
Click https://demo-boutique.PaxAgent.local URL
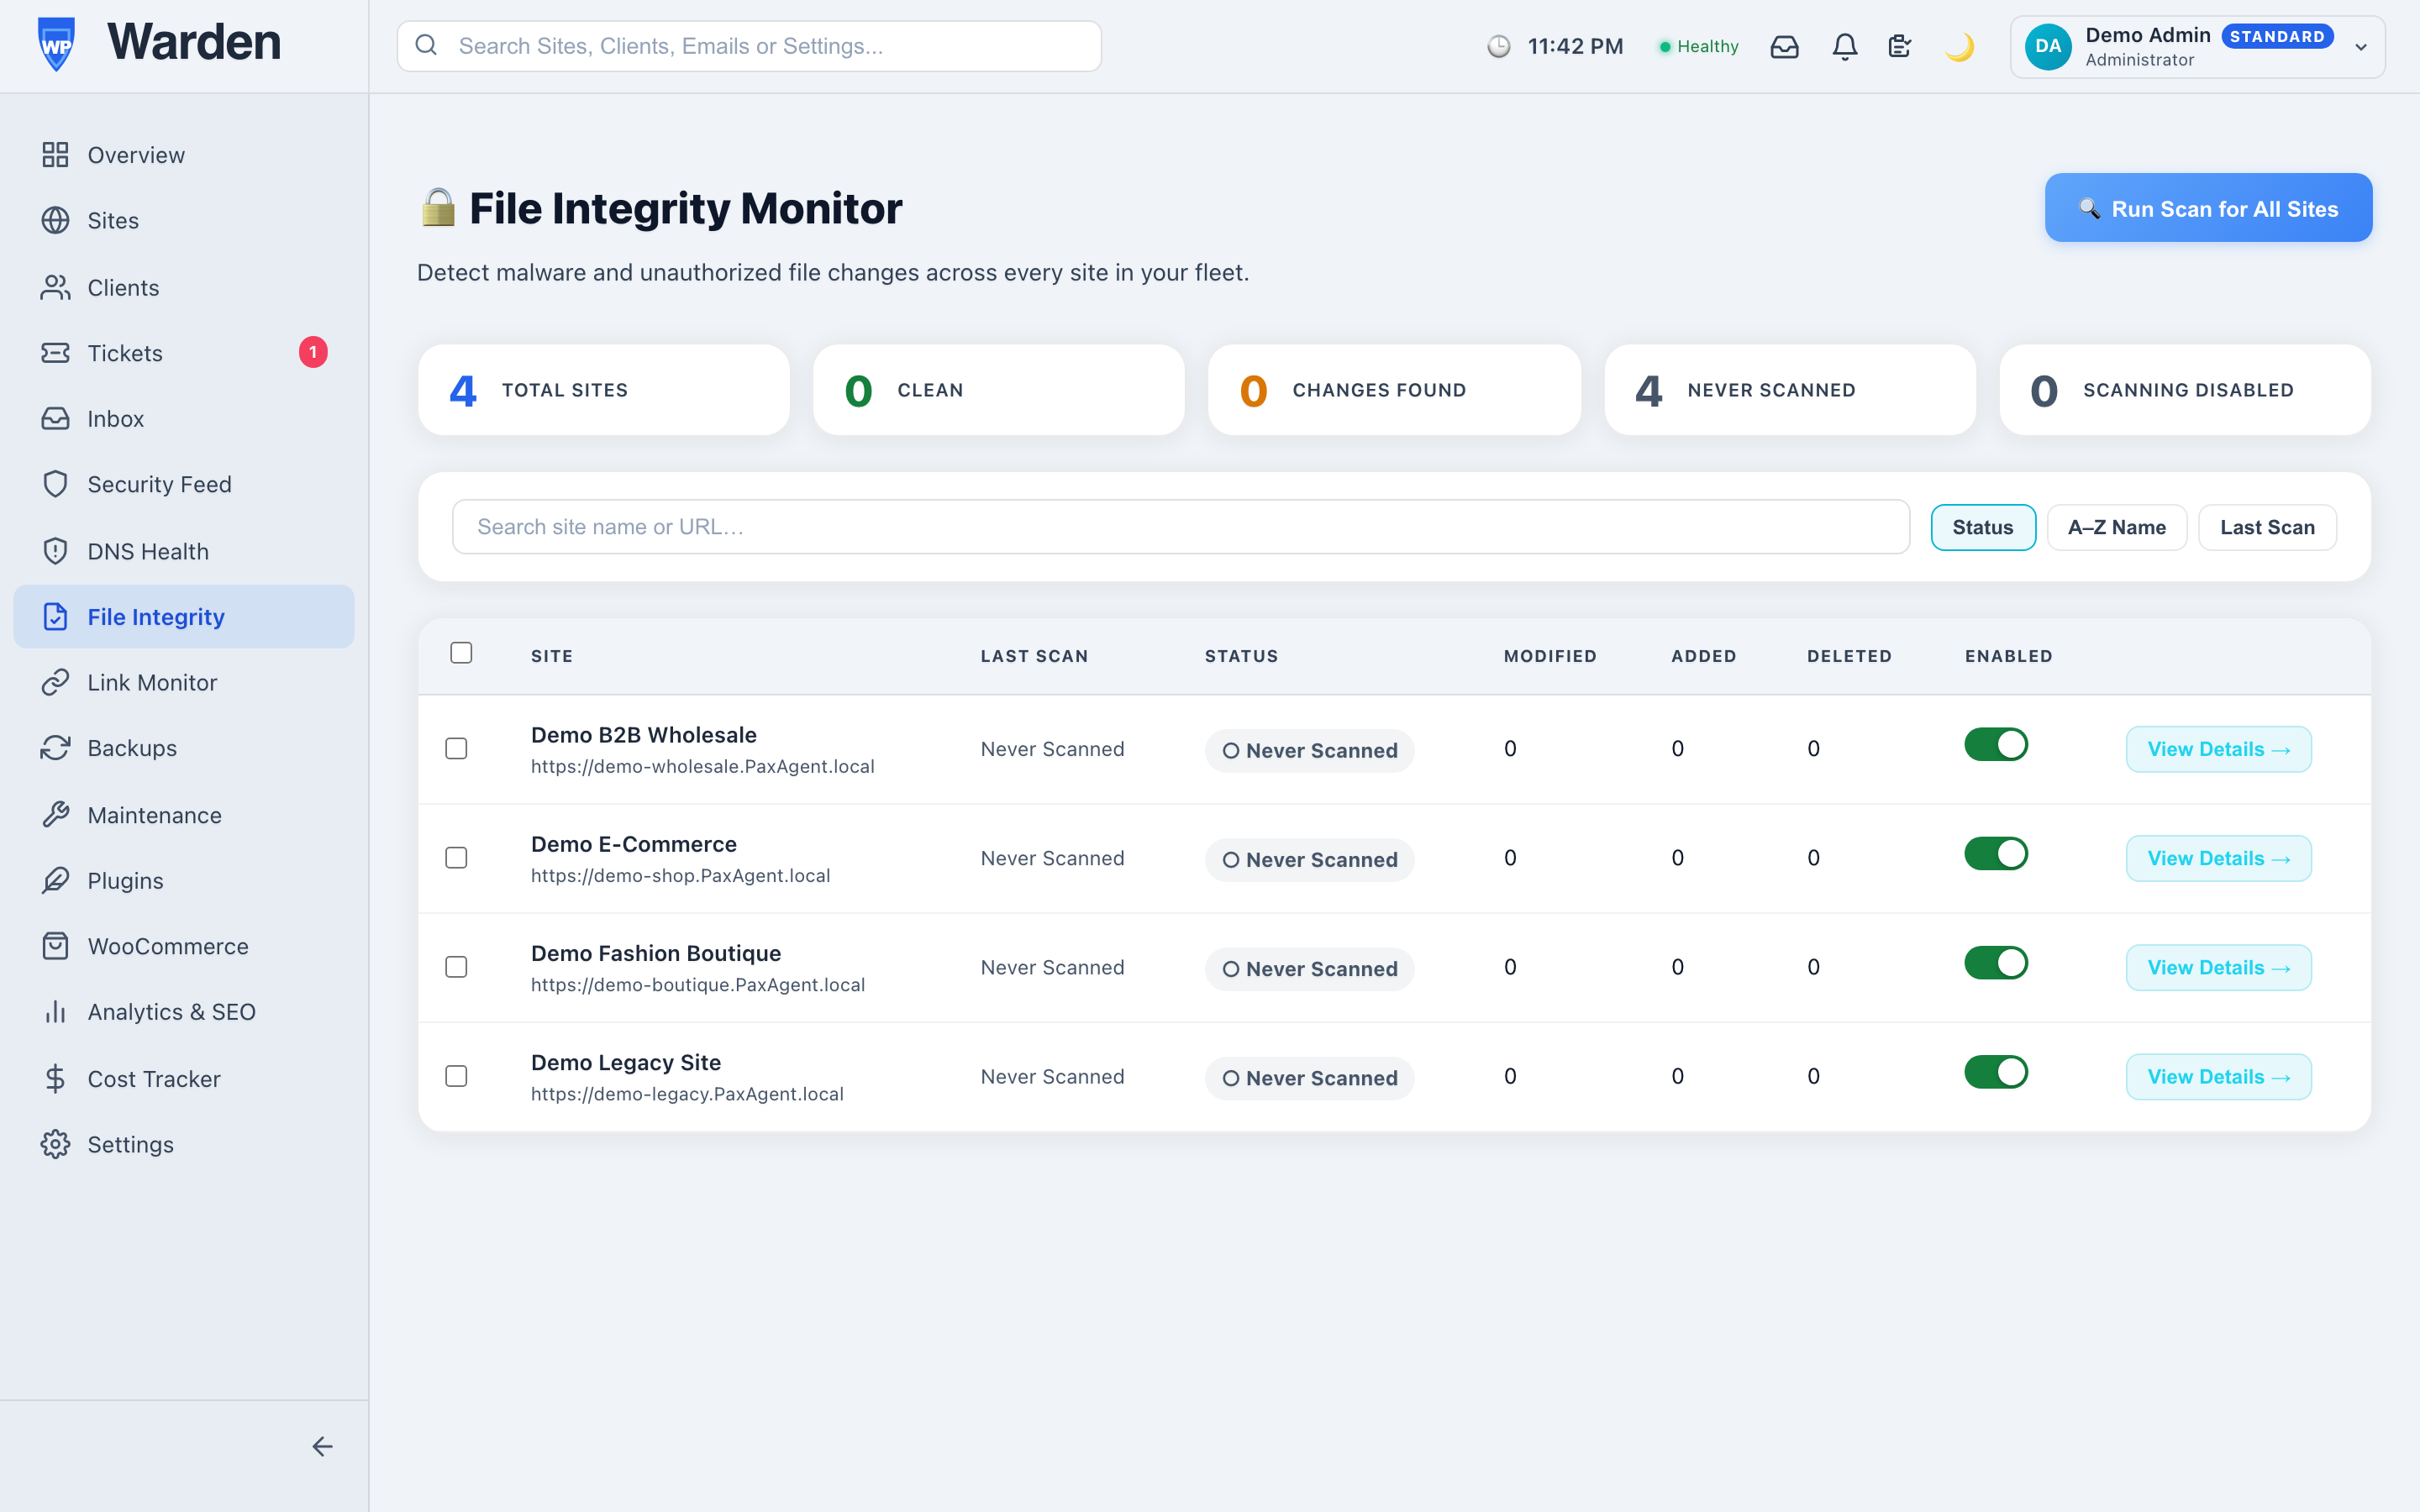point(698,984)
